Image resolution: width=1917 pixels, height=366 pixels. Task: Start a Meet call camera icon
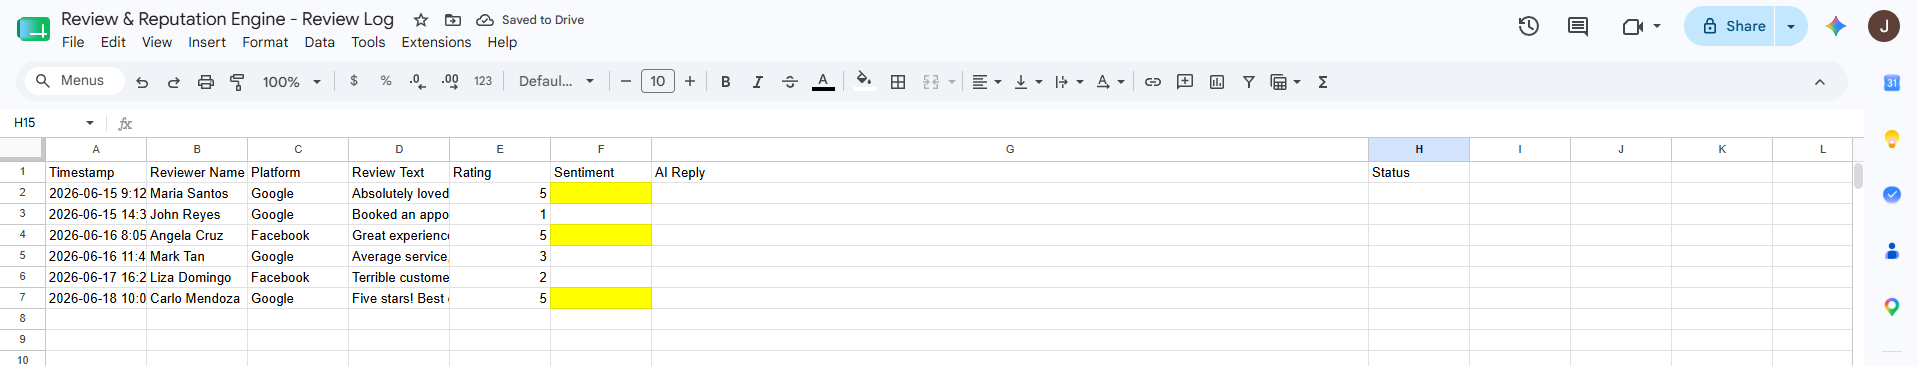point(1633,26)
